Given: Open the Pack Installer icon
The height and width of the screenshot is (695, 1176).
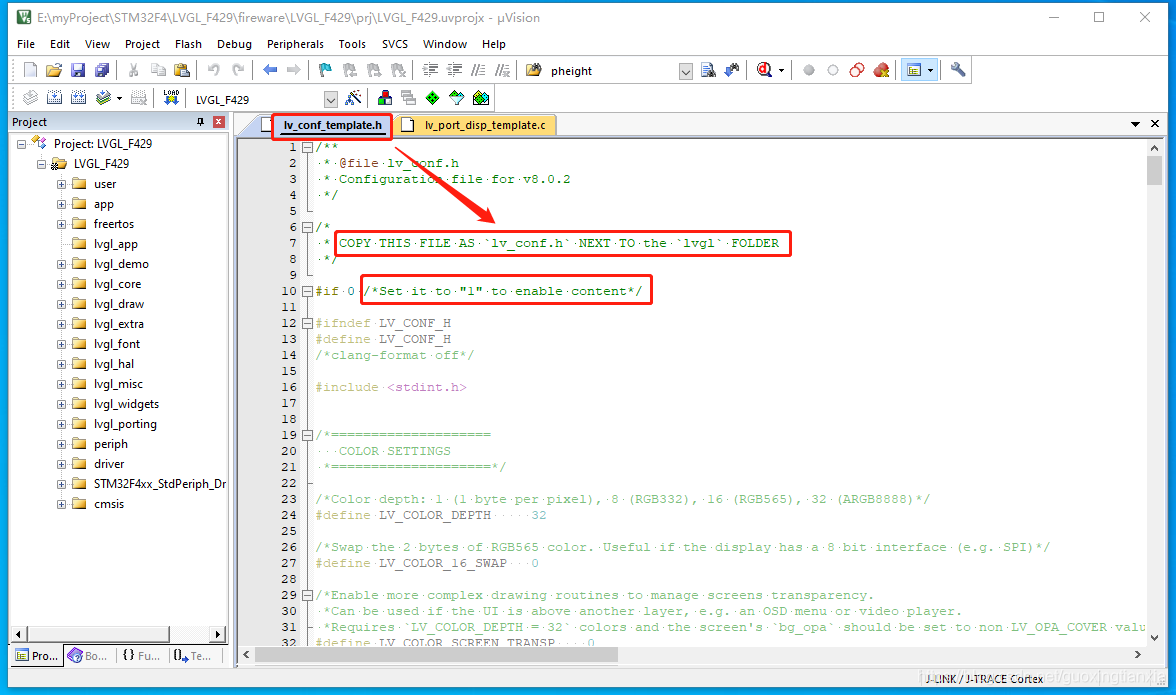Looking at the screenshot, I should pyautogui.click(x=482, y=97).
